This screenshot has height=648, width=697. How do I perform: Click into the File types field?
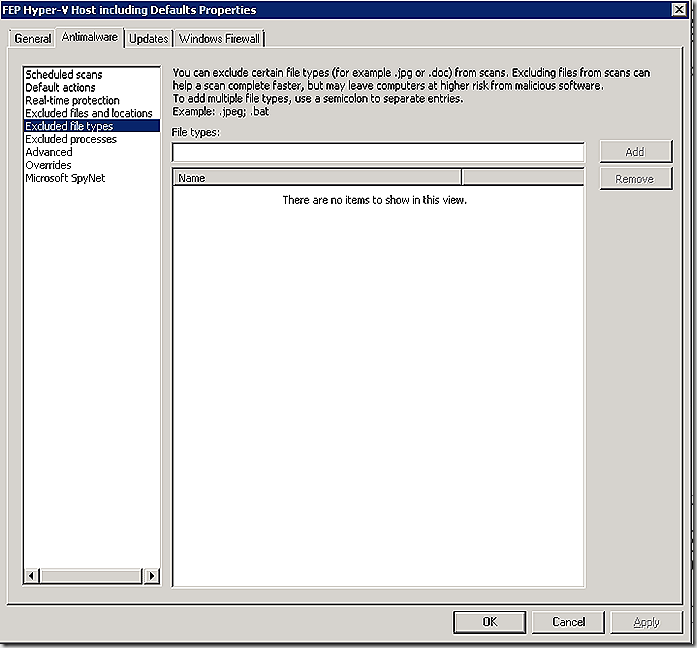[378, 152]
